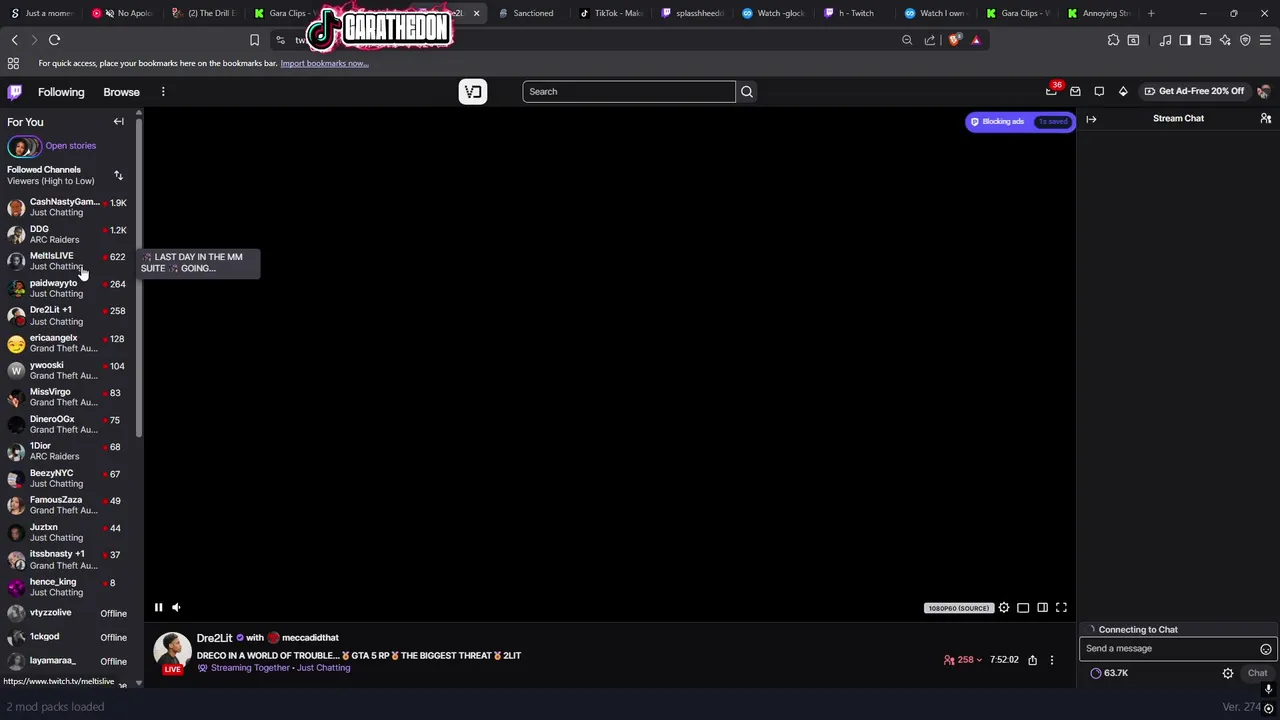The height and width of the screenshot is (720, 1280).
Task: Enter fullscreen video mode
Action: tap(1061, 607)
